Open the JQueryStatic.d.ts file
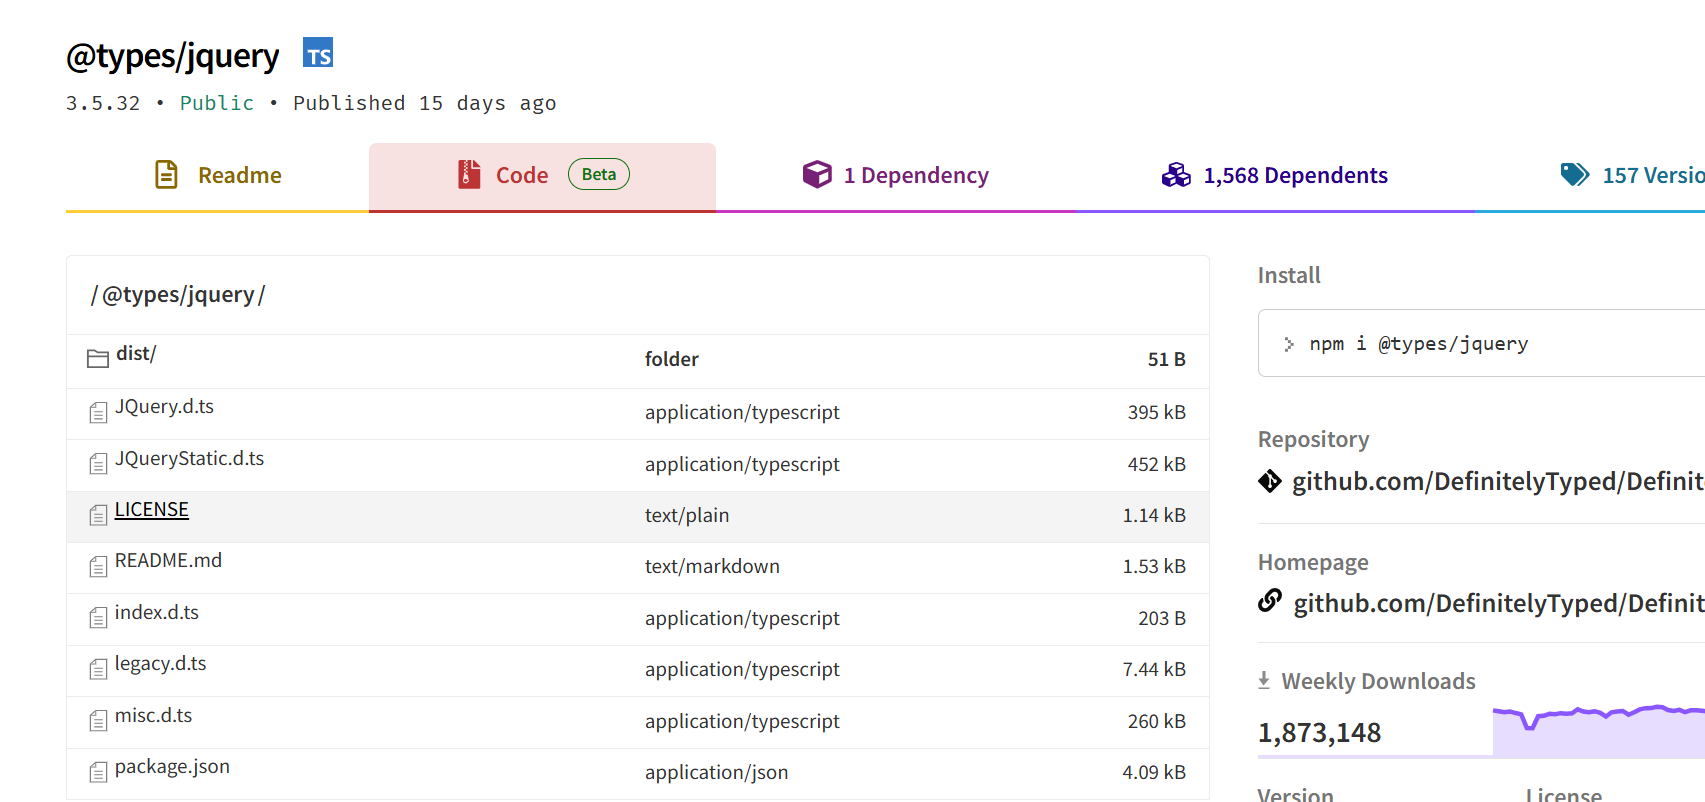 pyautogui.click(x=189, y=459)
